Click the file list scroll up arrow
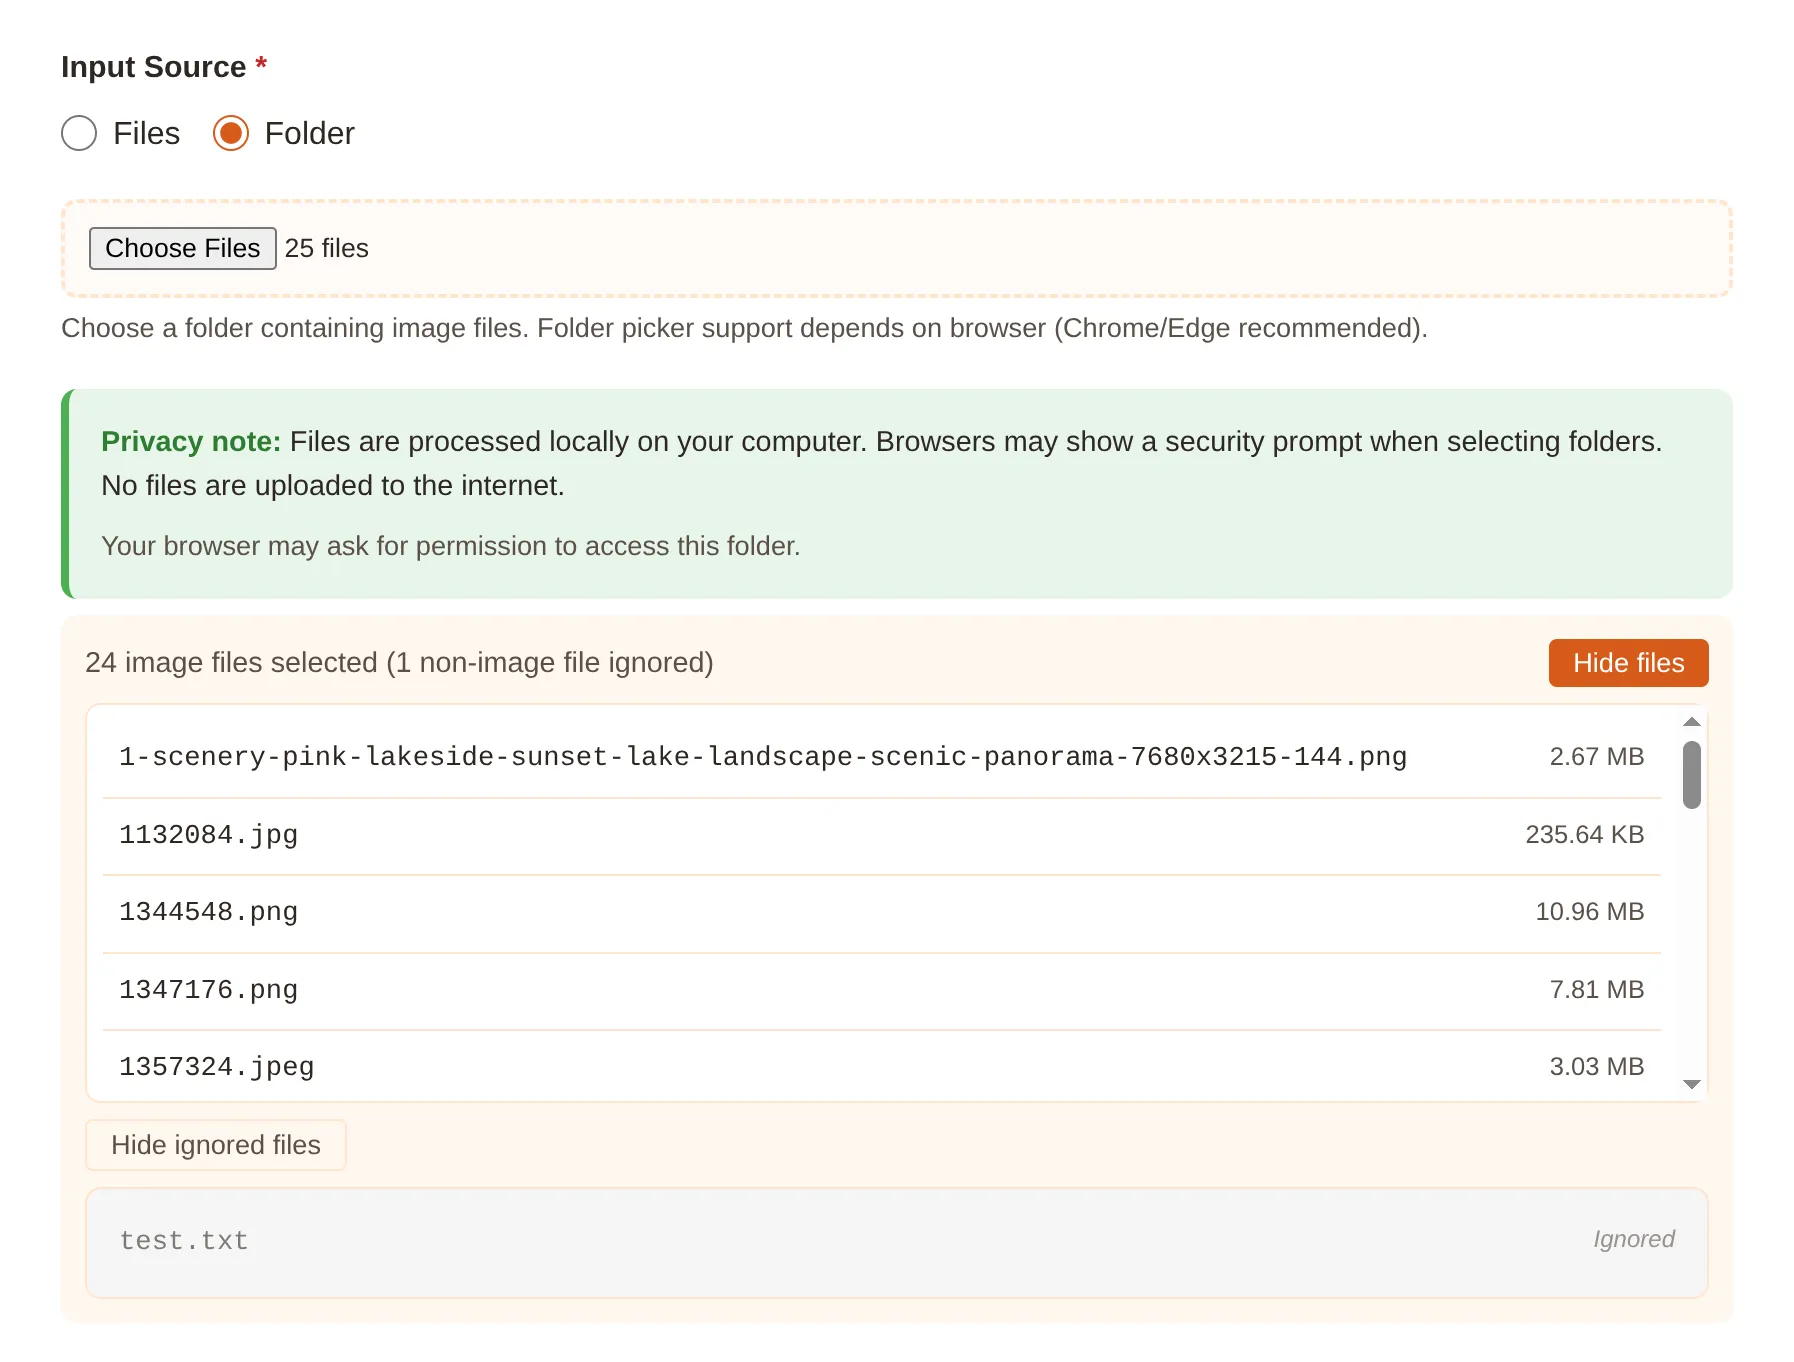This screenshot has height=1362, width=1794. tap(1691, 722)
